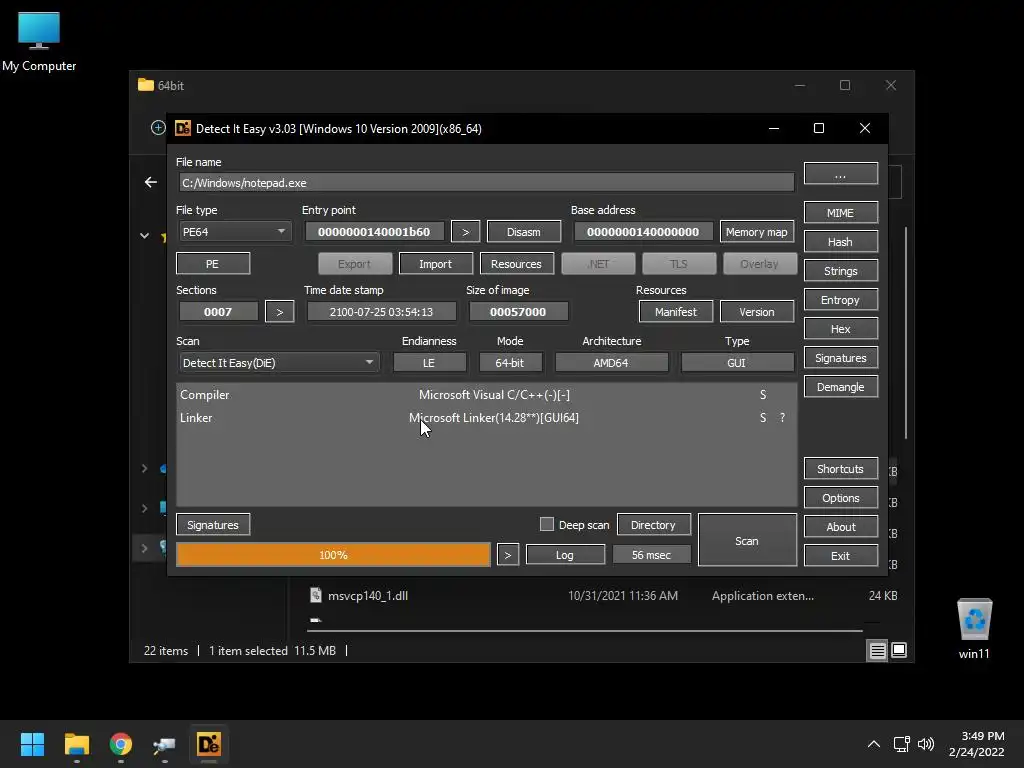
Task: Click the Detect It Easy title bar icon
Action: click(x=183, y=128)
